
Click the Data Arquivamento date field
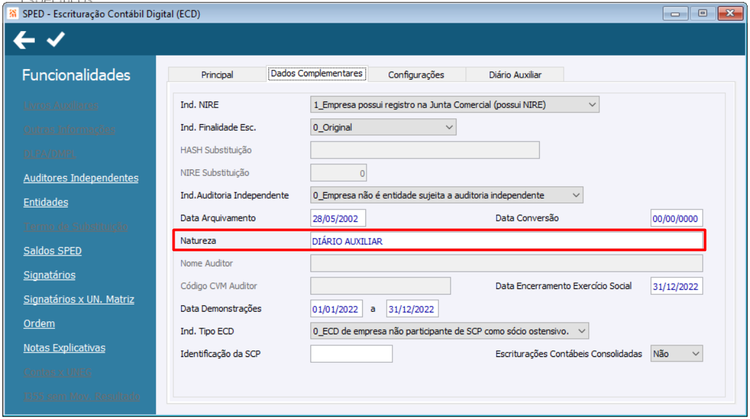point(338,218)
